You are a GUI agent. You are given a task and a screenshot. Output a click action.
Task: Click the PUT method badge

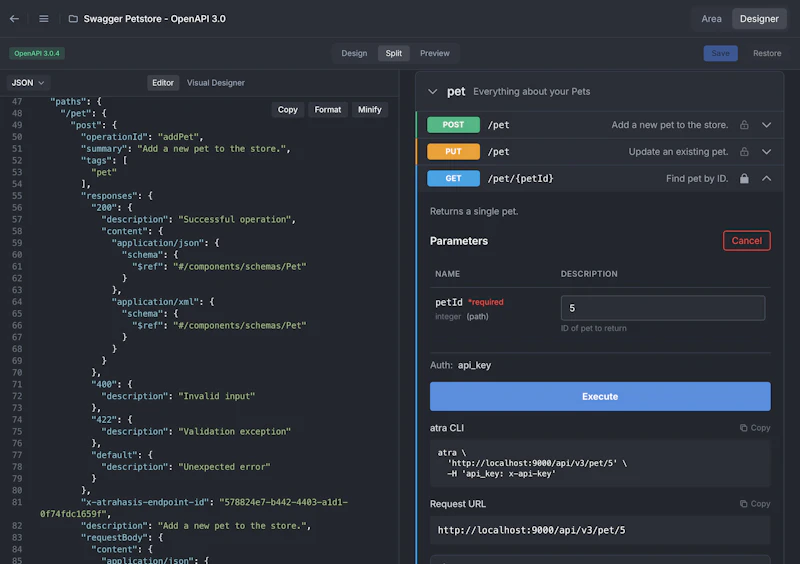(x=453, y=152)
